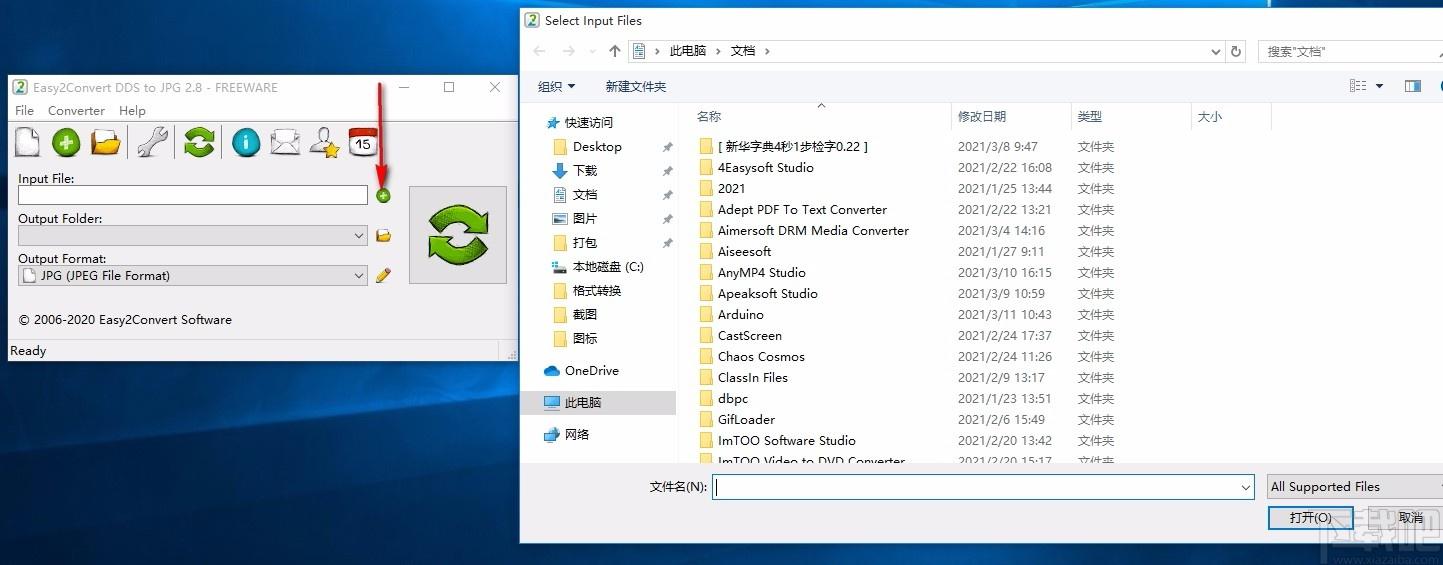Select the Apeaksoft Studio folder

coord(768,294)
